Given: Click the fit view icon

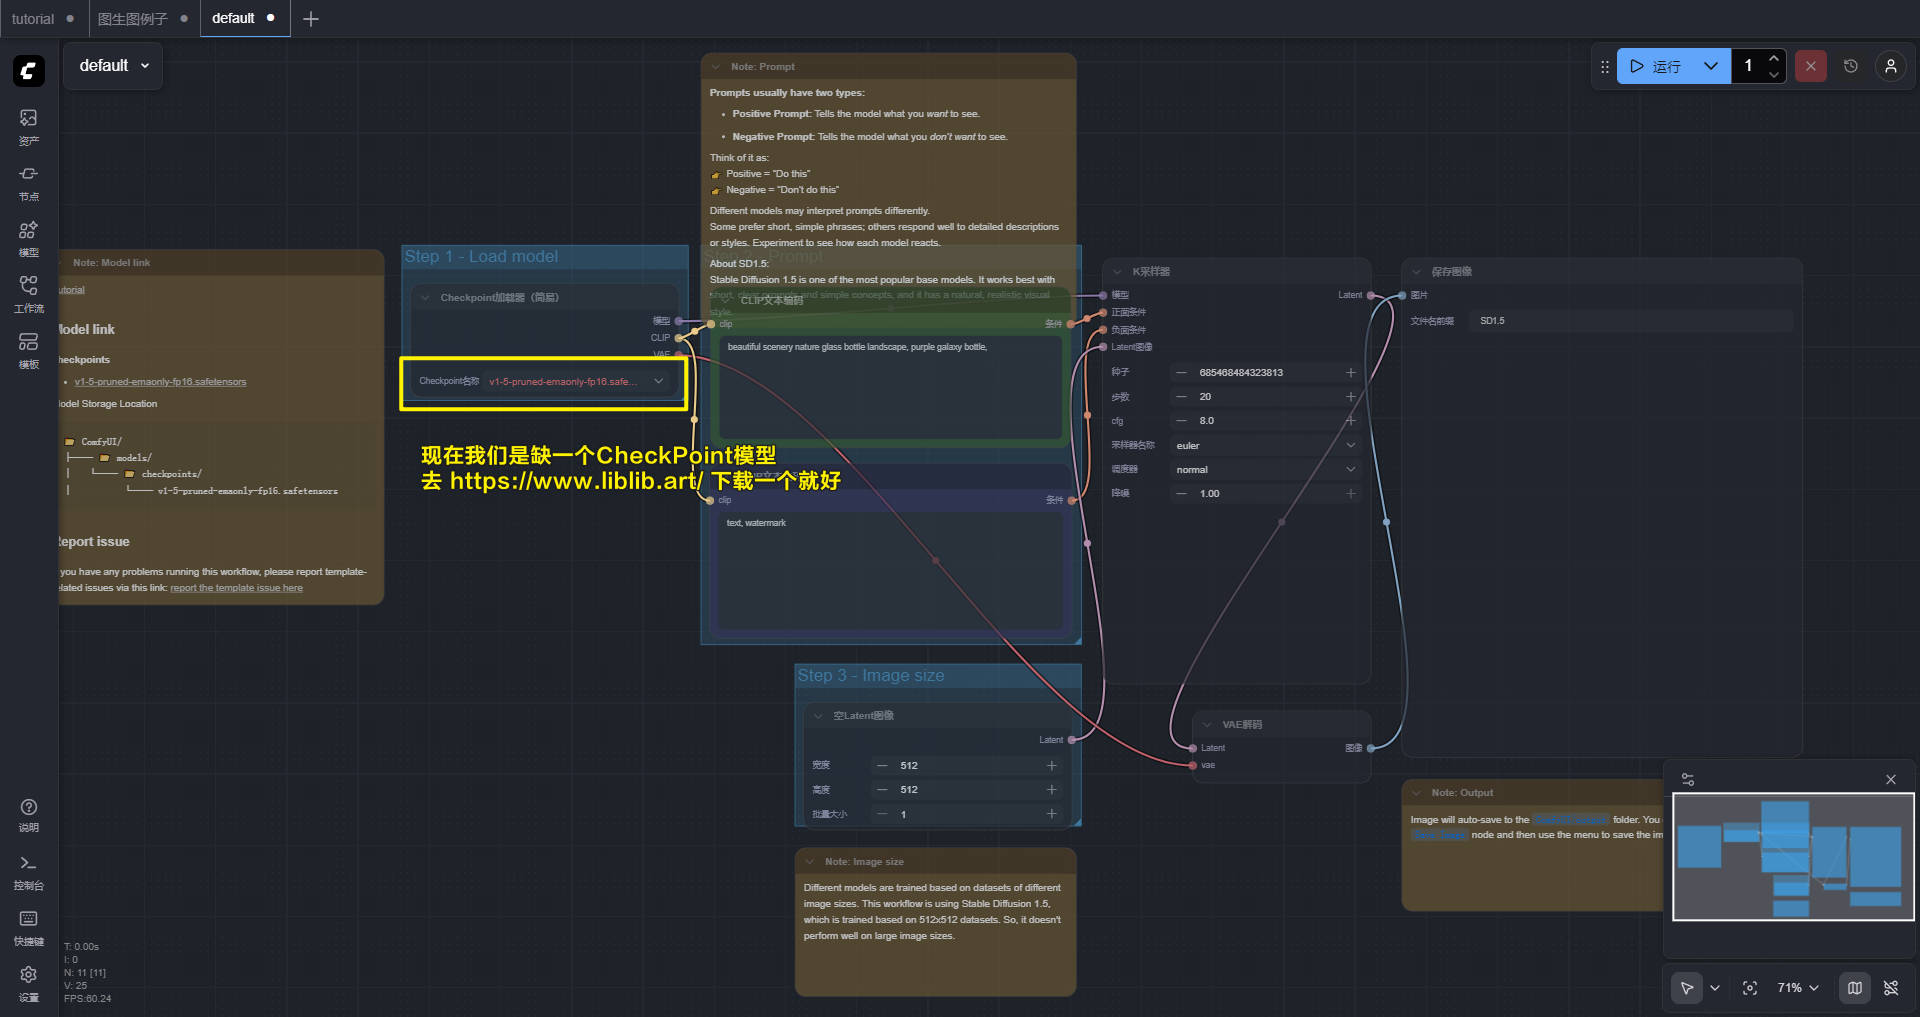Looking at the screenshot, I should tap(1750, 988).
